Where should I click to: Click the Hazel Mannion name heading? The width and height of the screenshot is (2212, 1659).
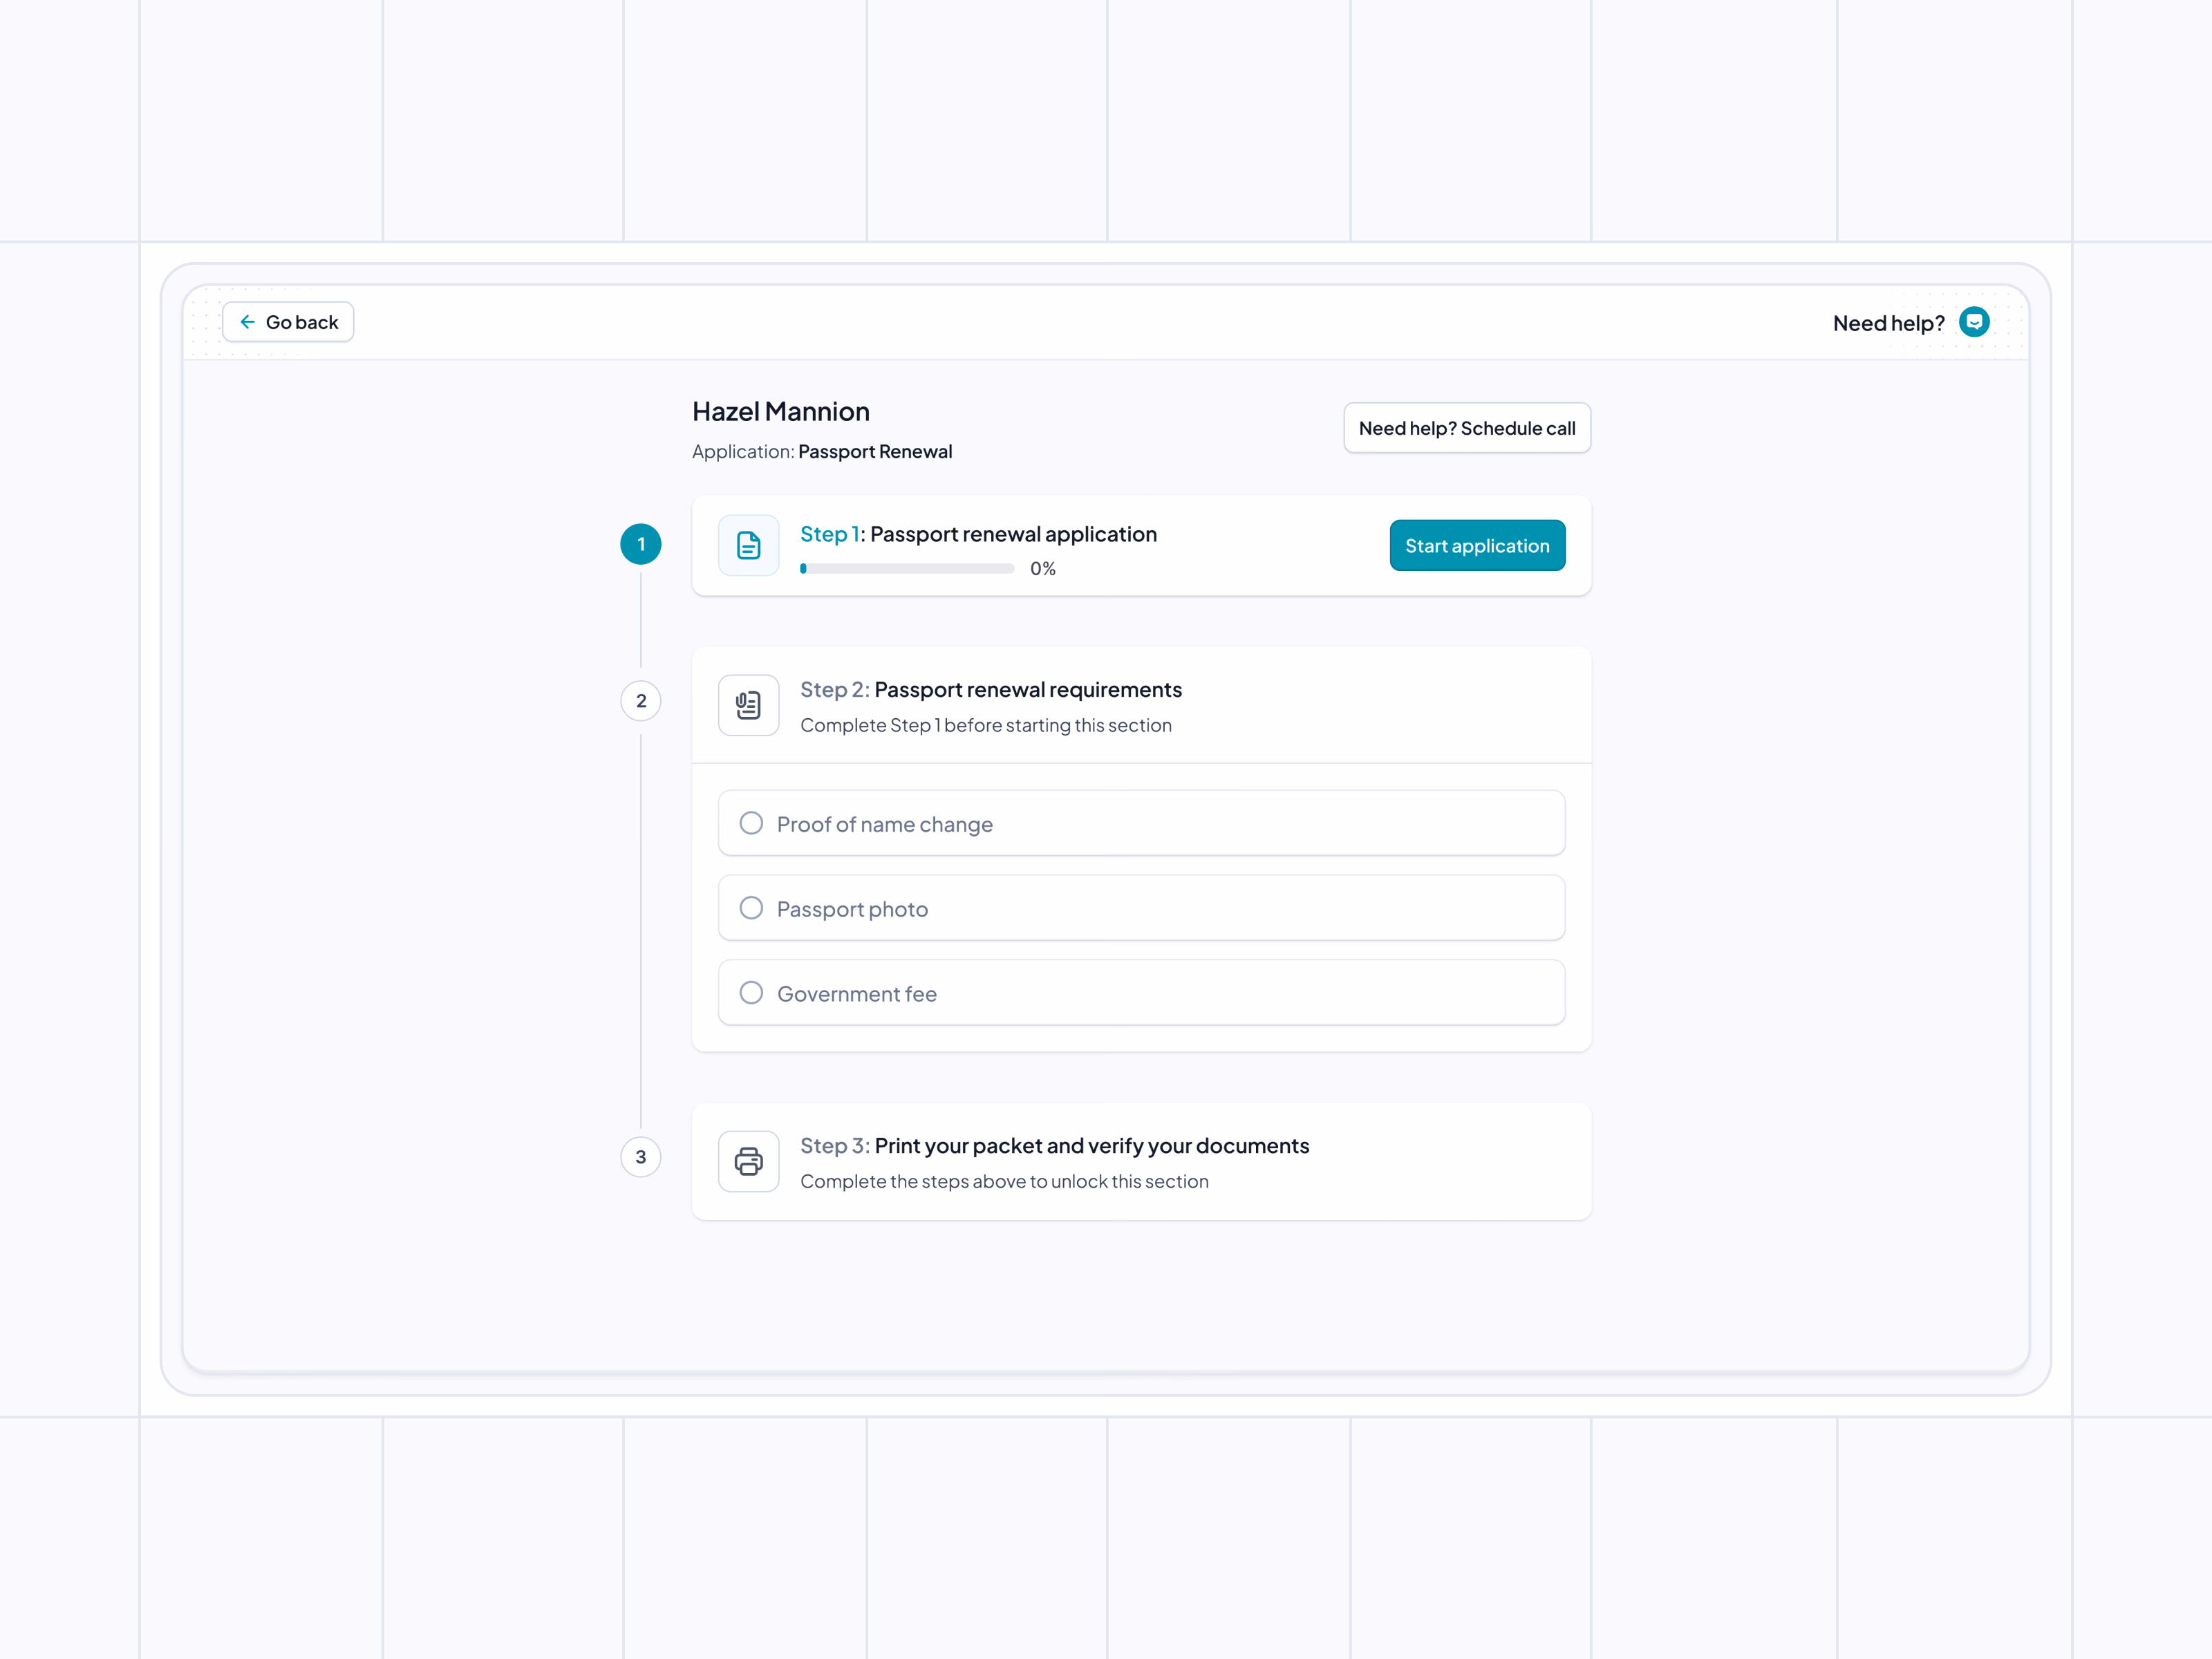[781, 412]
